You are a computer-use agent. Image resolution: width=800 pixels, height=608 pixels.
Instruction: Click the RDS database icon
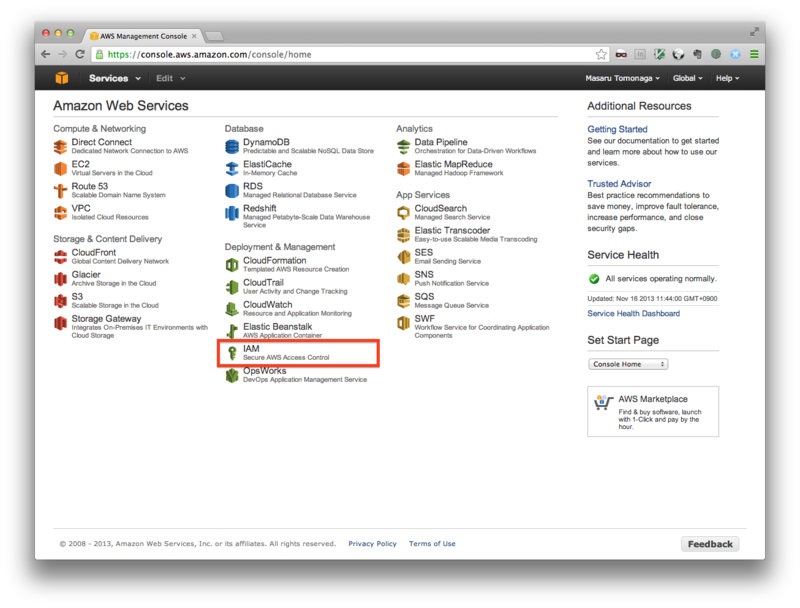(x=232, y=191)
